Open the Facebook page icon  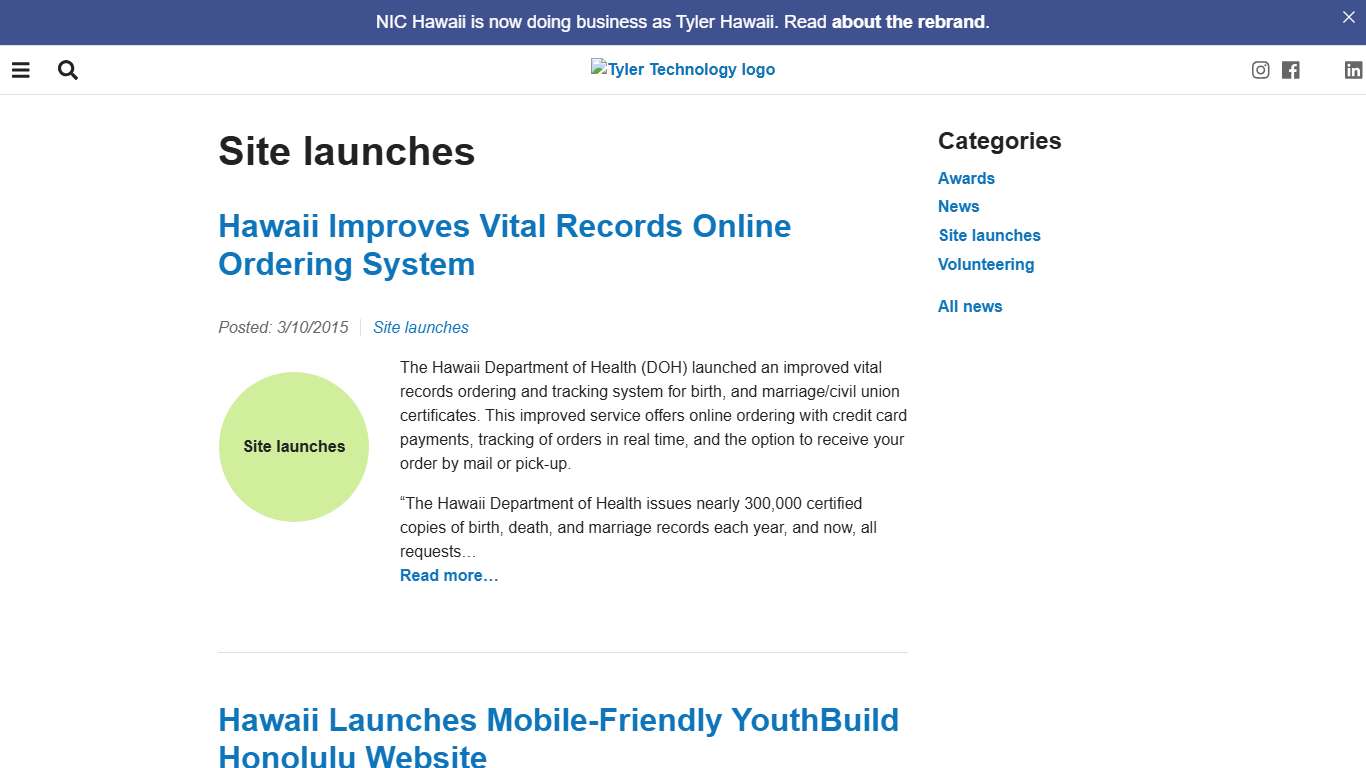(1290, 70)
